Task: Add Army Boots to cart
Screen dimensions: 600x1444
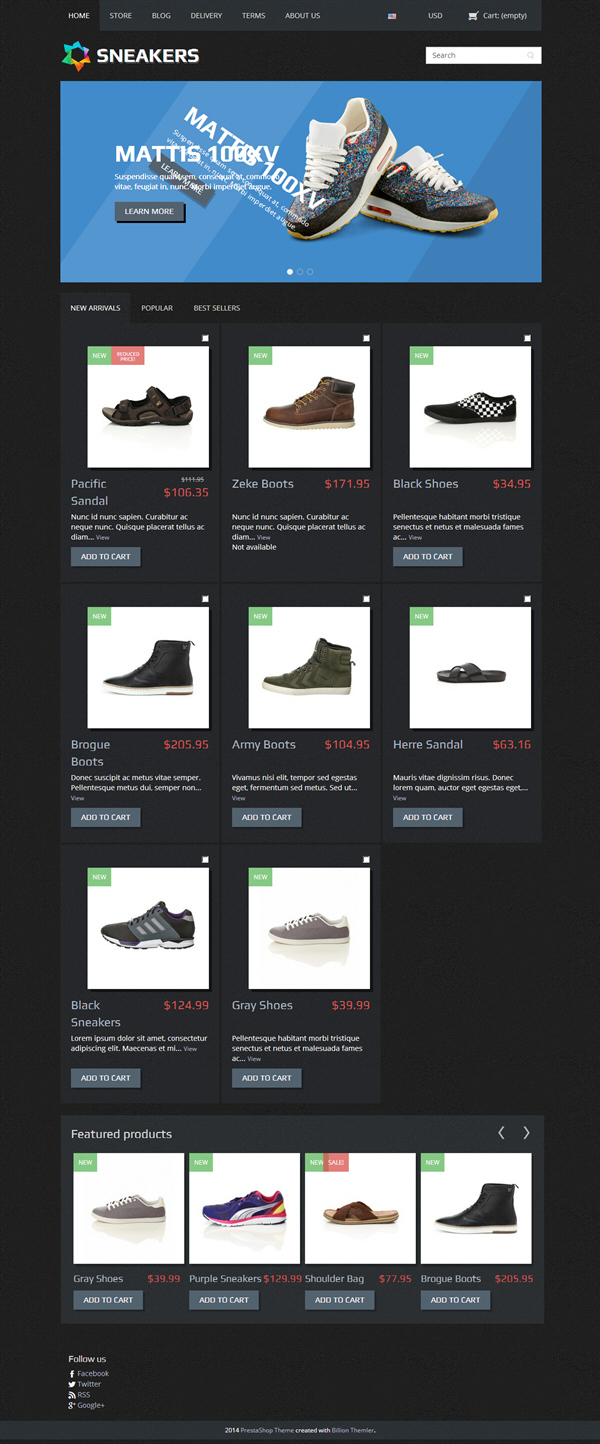Action: (266, 817)
